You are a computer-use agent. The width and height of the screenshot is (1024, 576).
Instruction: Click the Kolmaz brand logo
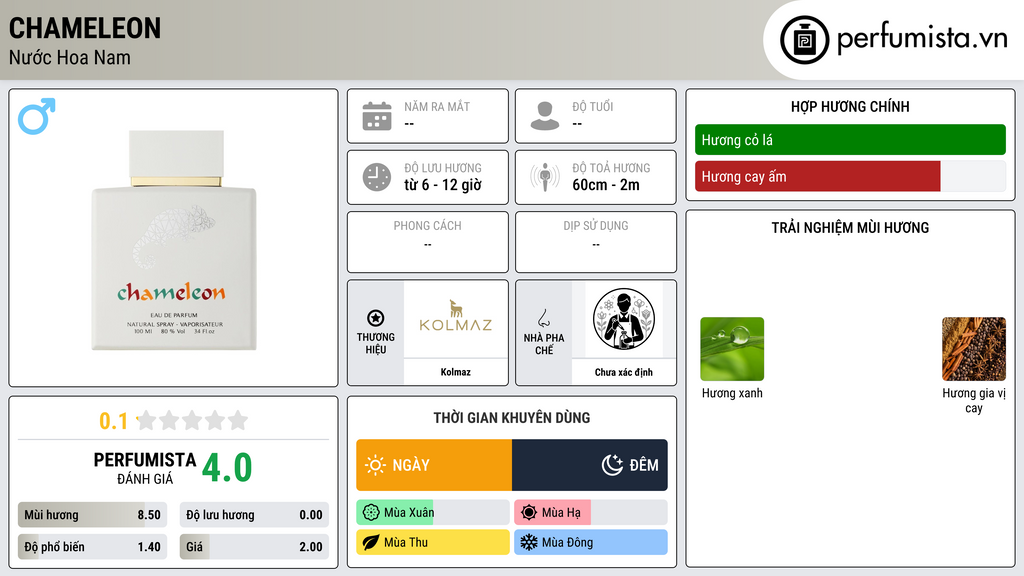tap(456, 317)
